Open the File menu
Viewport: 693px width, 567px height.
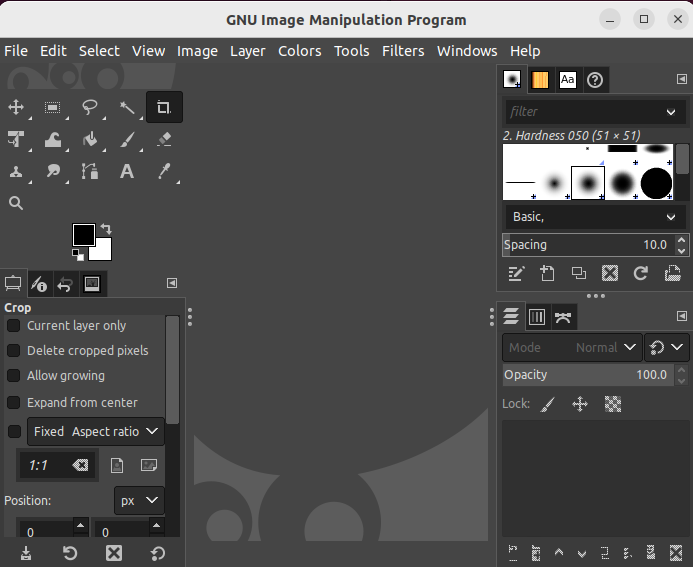point(16,51)
